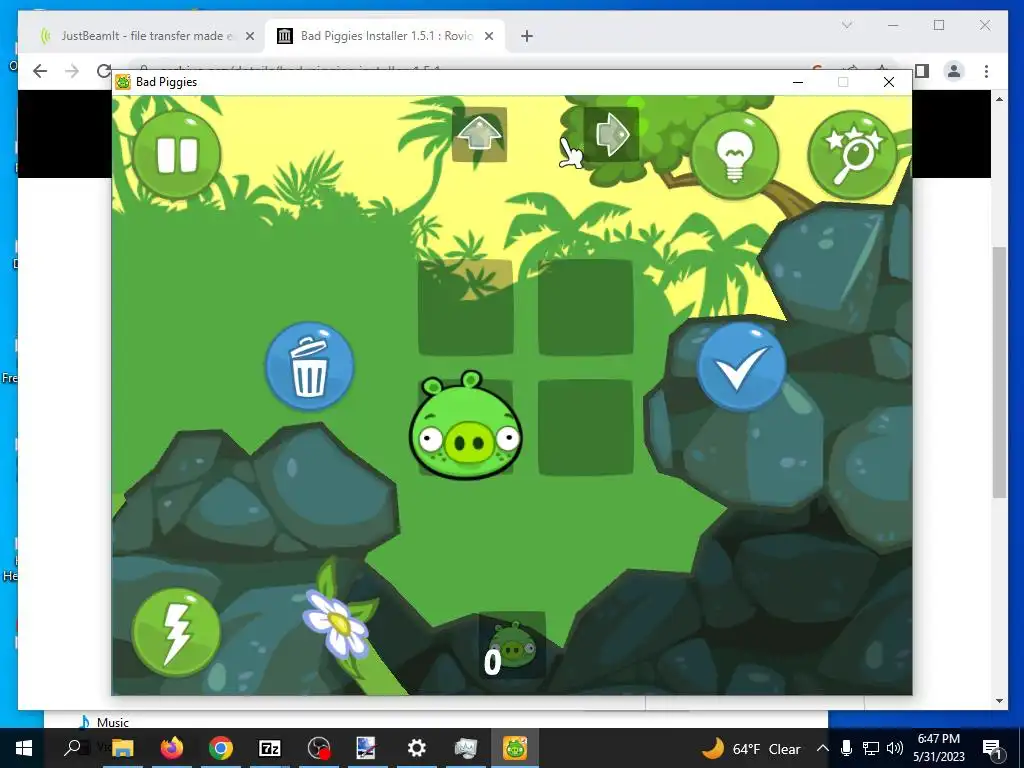Open Chrome profile avatar menu

pyautogui.click(x=953, y=71)
